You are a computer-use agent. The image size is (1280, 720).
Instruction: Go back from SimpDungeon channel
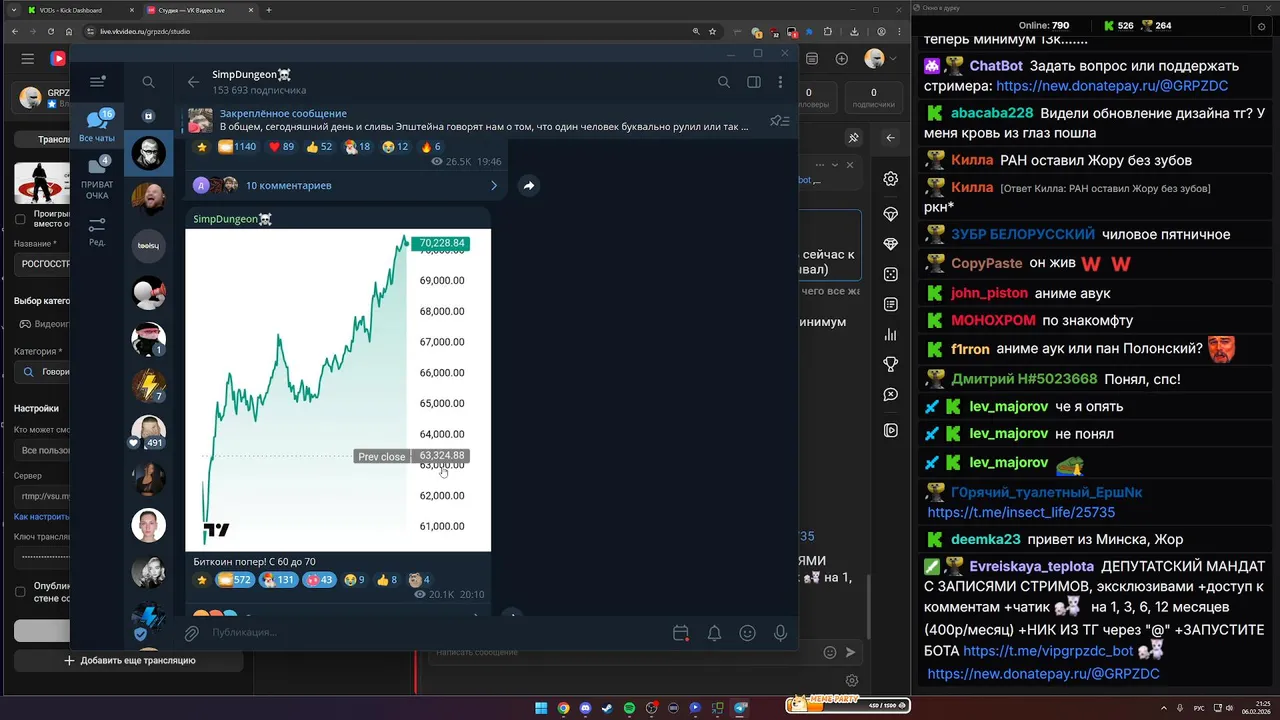point(193,82)
